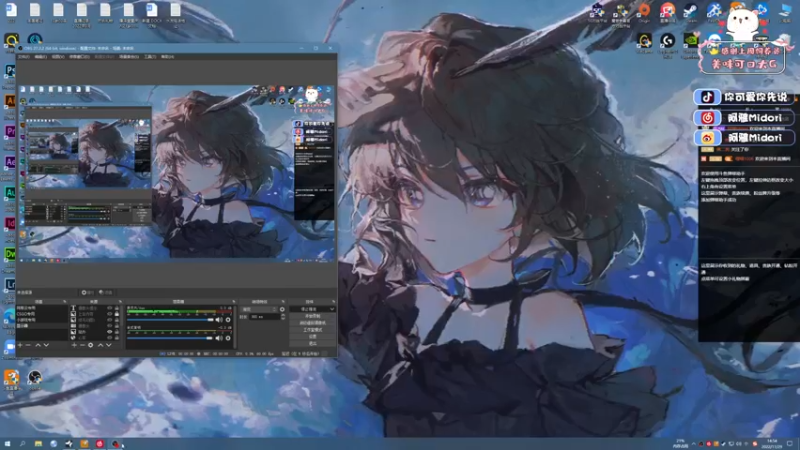Viewport: 800px width, 450px height.
Task: Click the OBS preview canvas
Action: pos(177,174)
